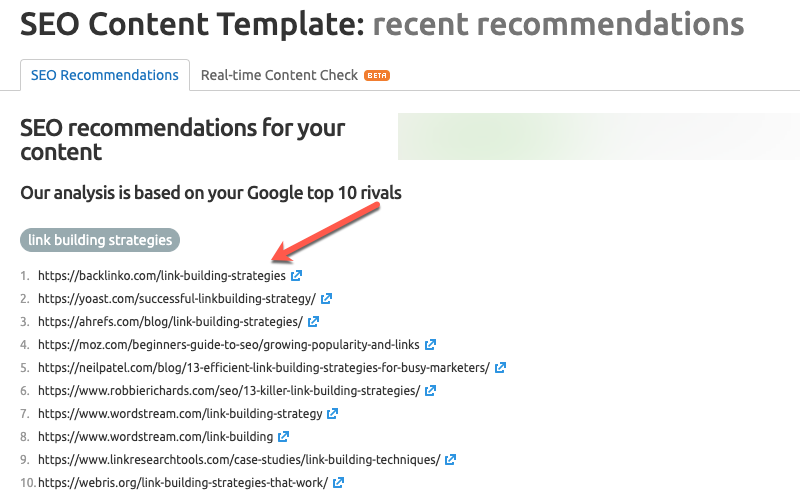Open the yoast.com successful-linkbuilding-strategy link
This screenshot has height=500, width=800.
(x=177, y=298)
